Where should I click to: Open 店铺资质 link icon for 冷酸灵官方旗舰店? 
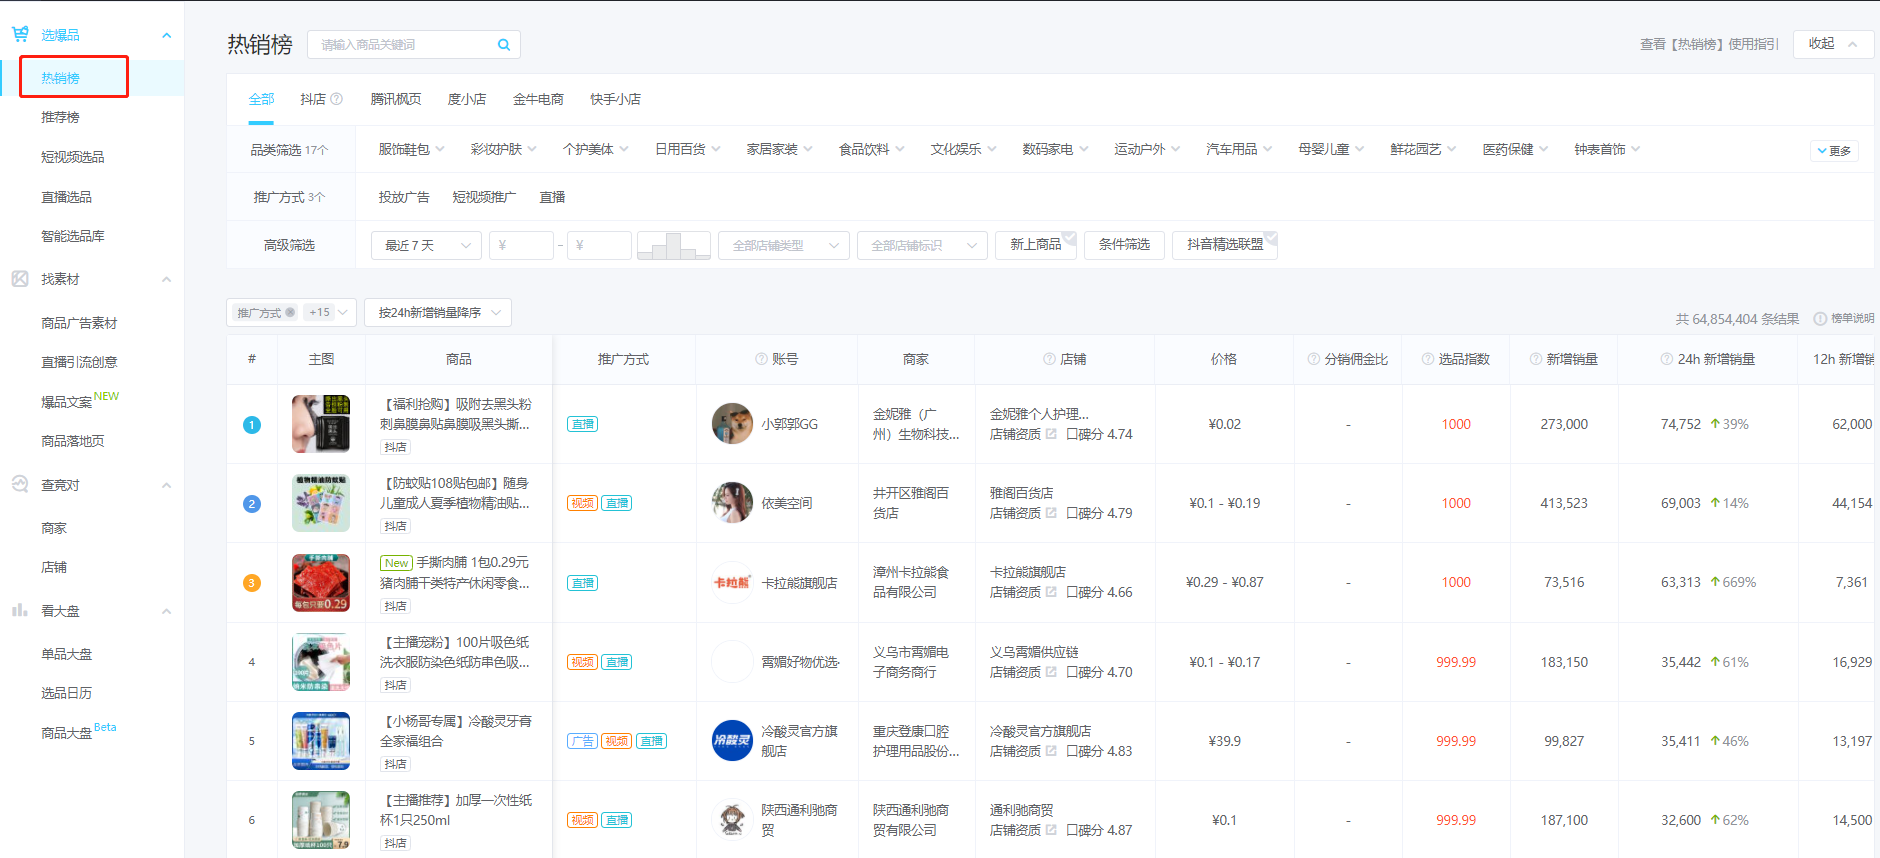coord(1051,751)
